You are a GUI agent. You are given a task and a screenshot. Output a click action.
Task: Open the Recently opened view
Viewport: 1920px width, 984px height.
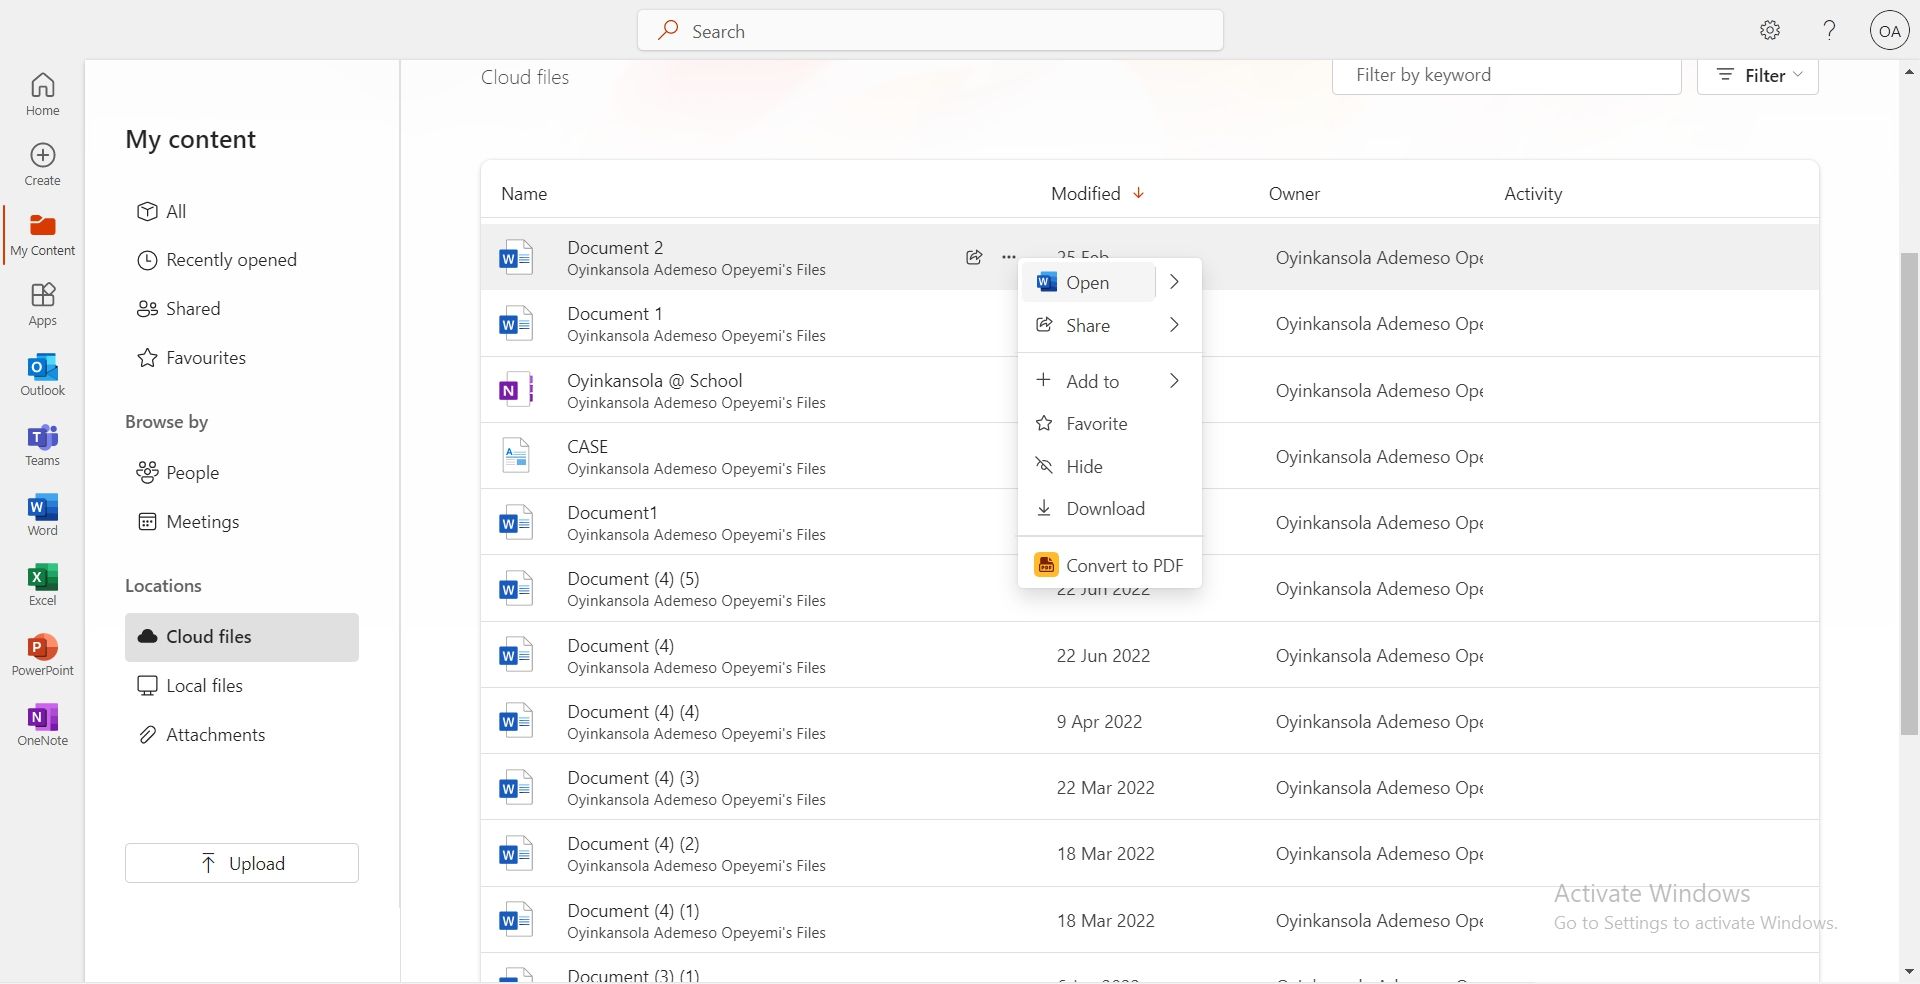pos(231,260)
